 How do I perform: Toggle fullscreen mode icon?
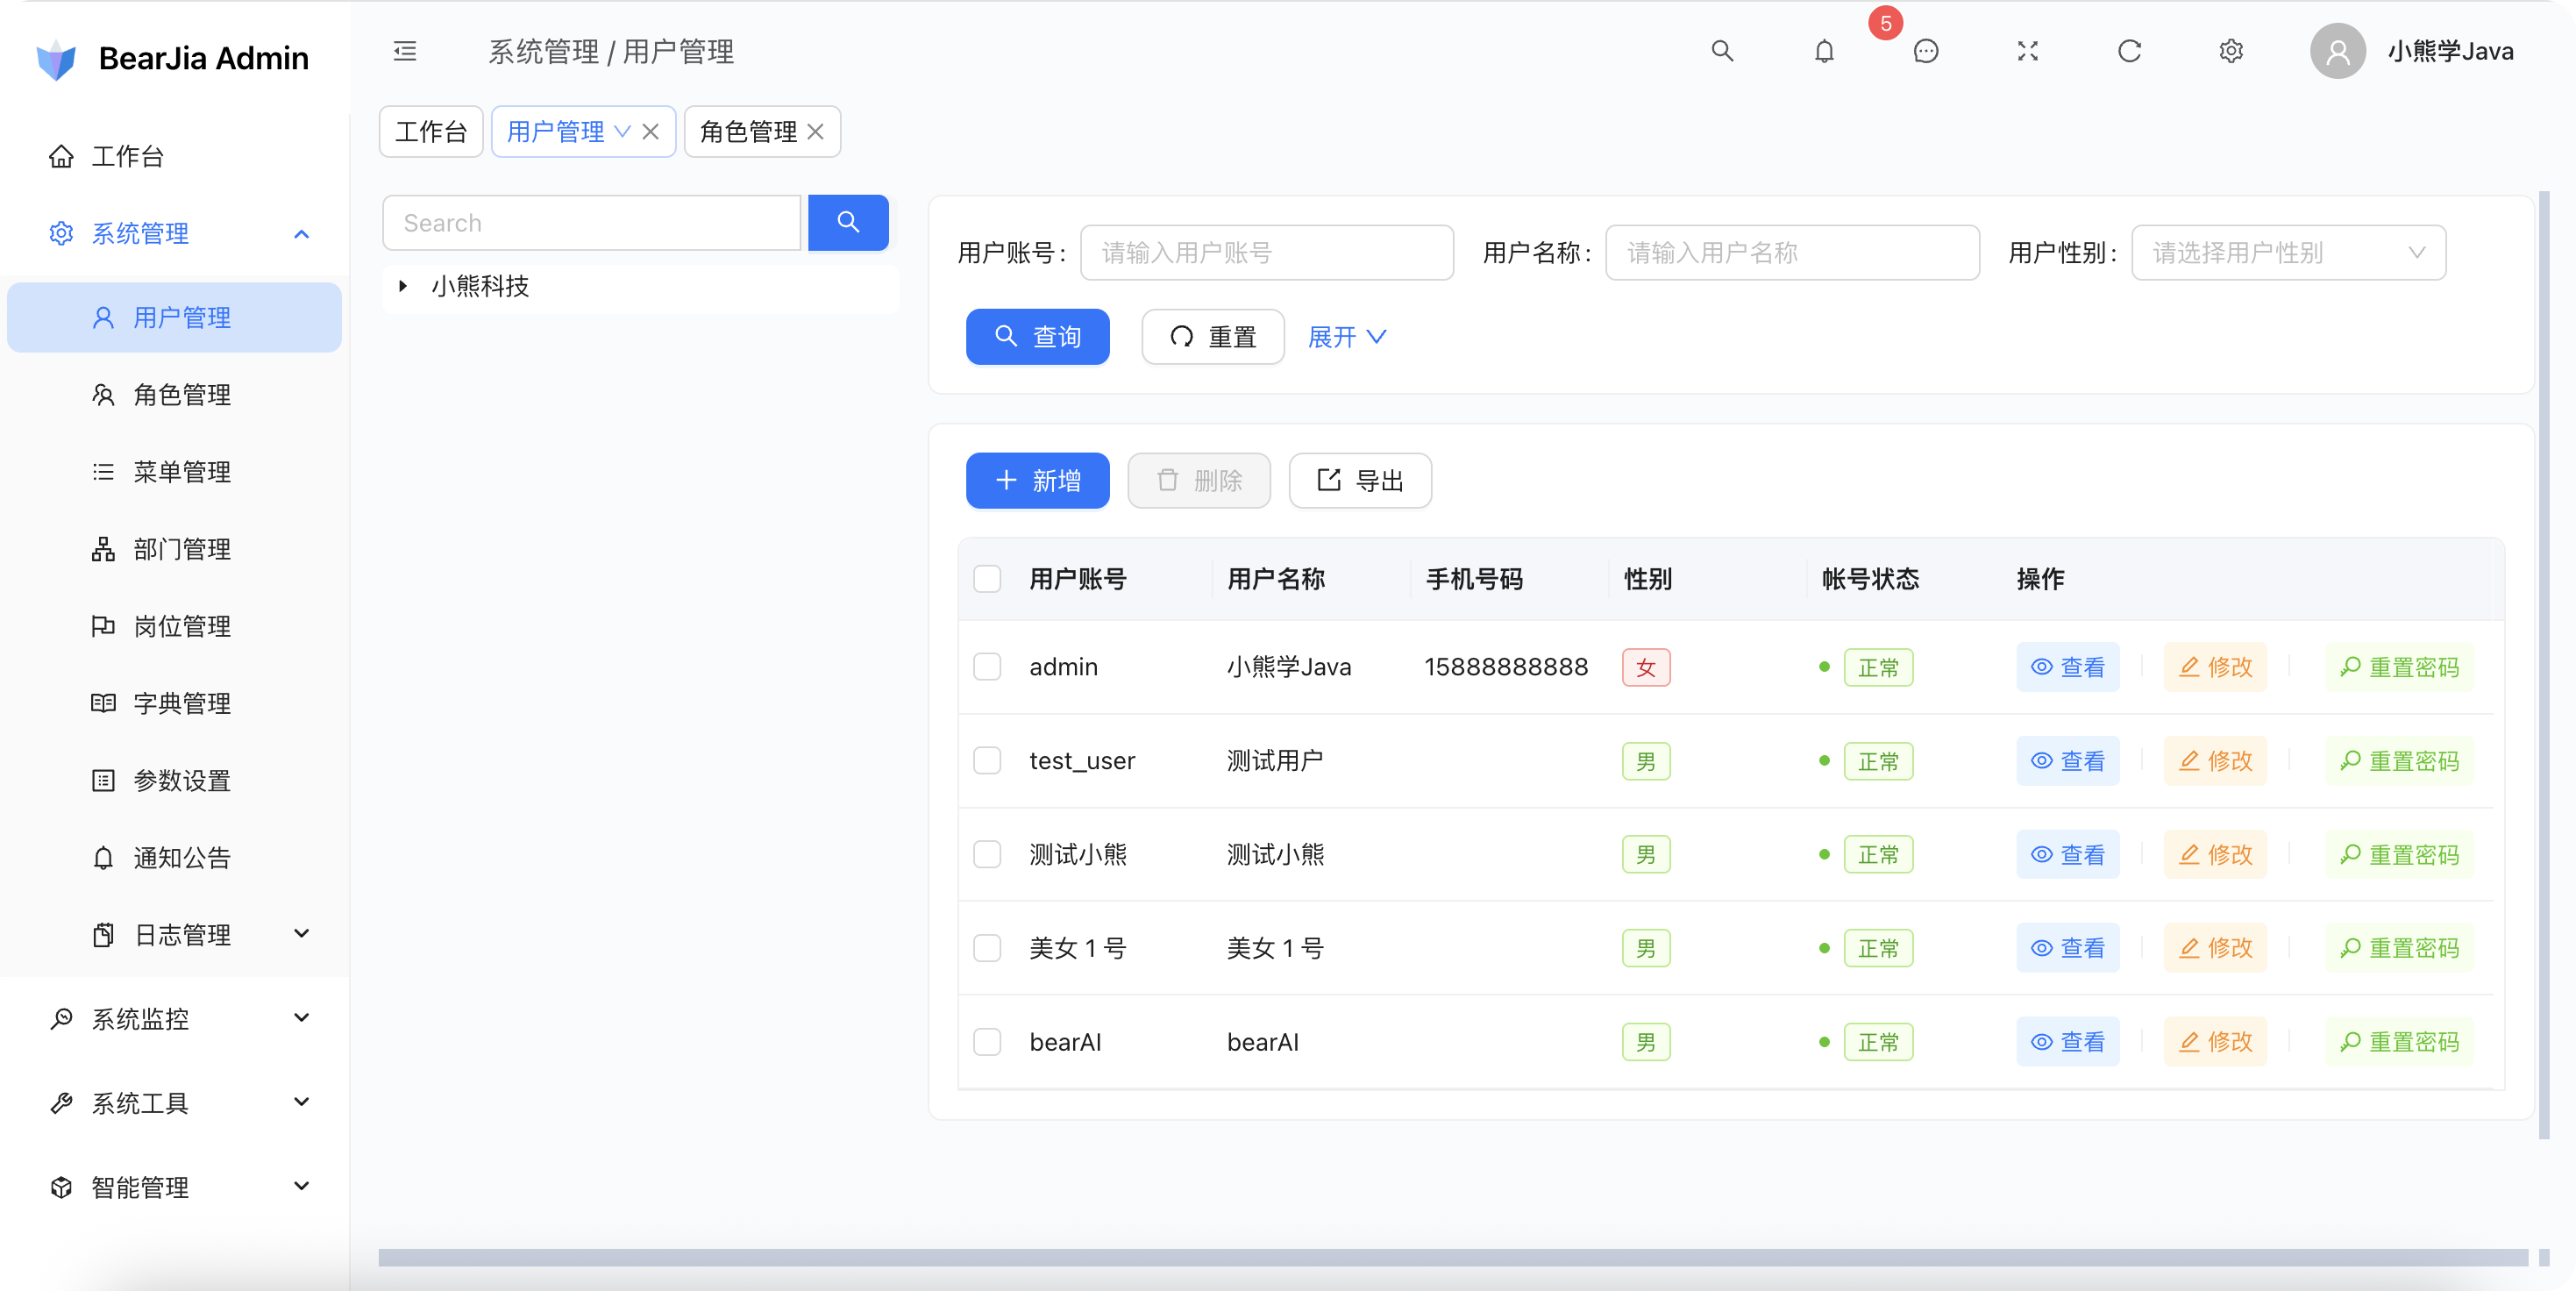coord(2028,51)
